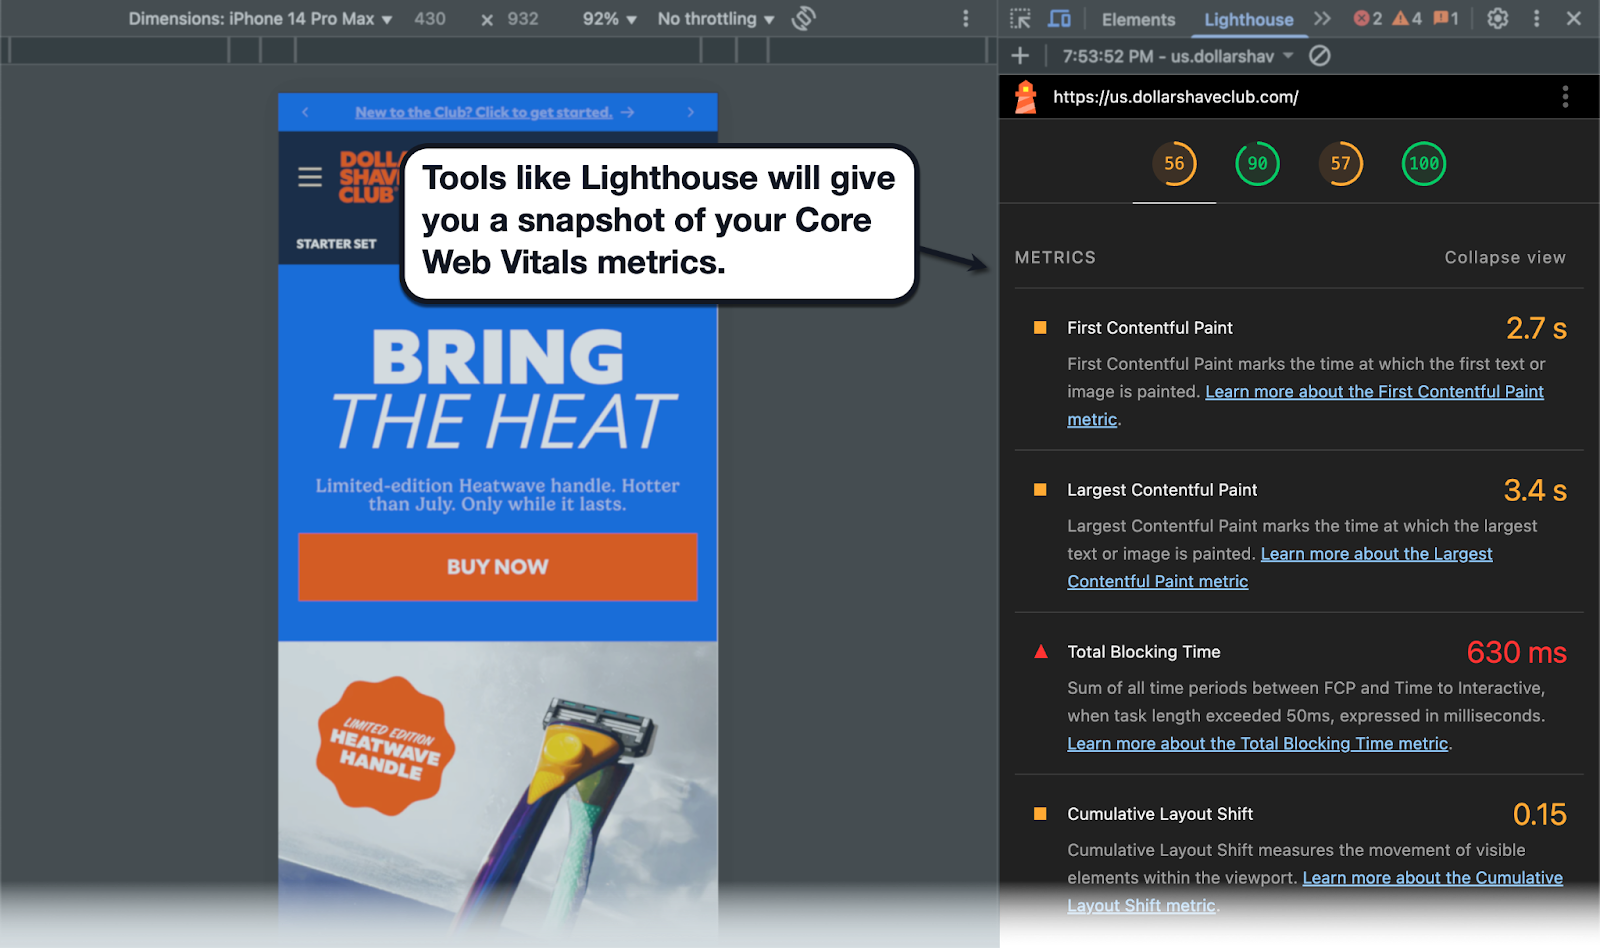Start a new Lighthouse report with plus
The height and width of the screenshot is (948, 1600).
coord(1020,56)
